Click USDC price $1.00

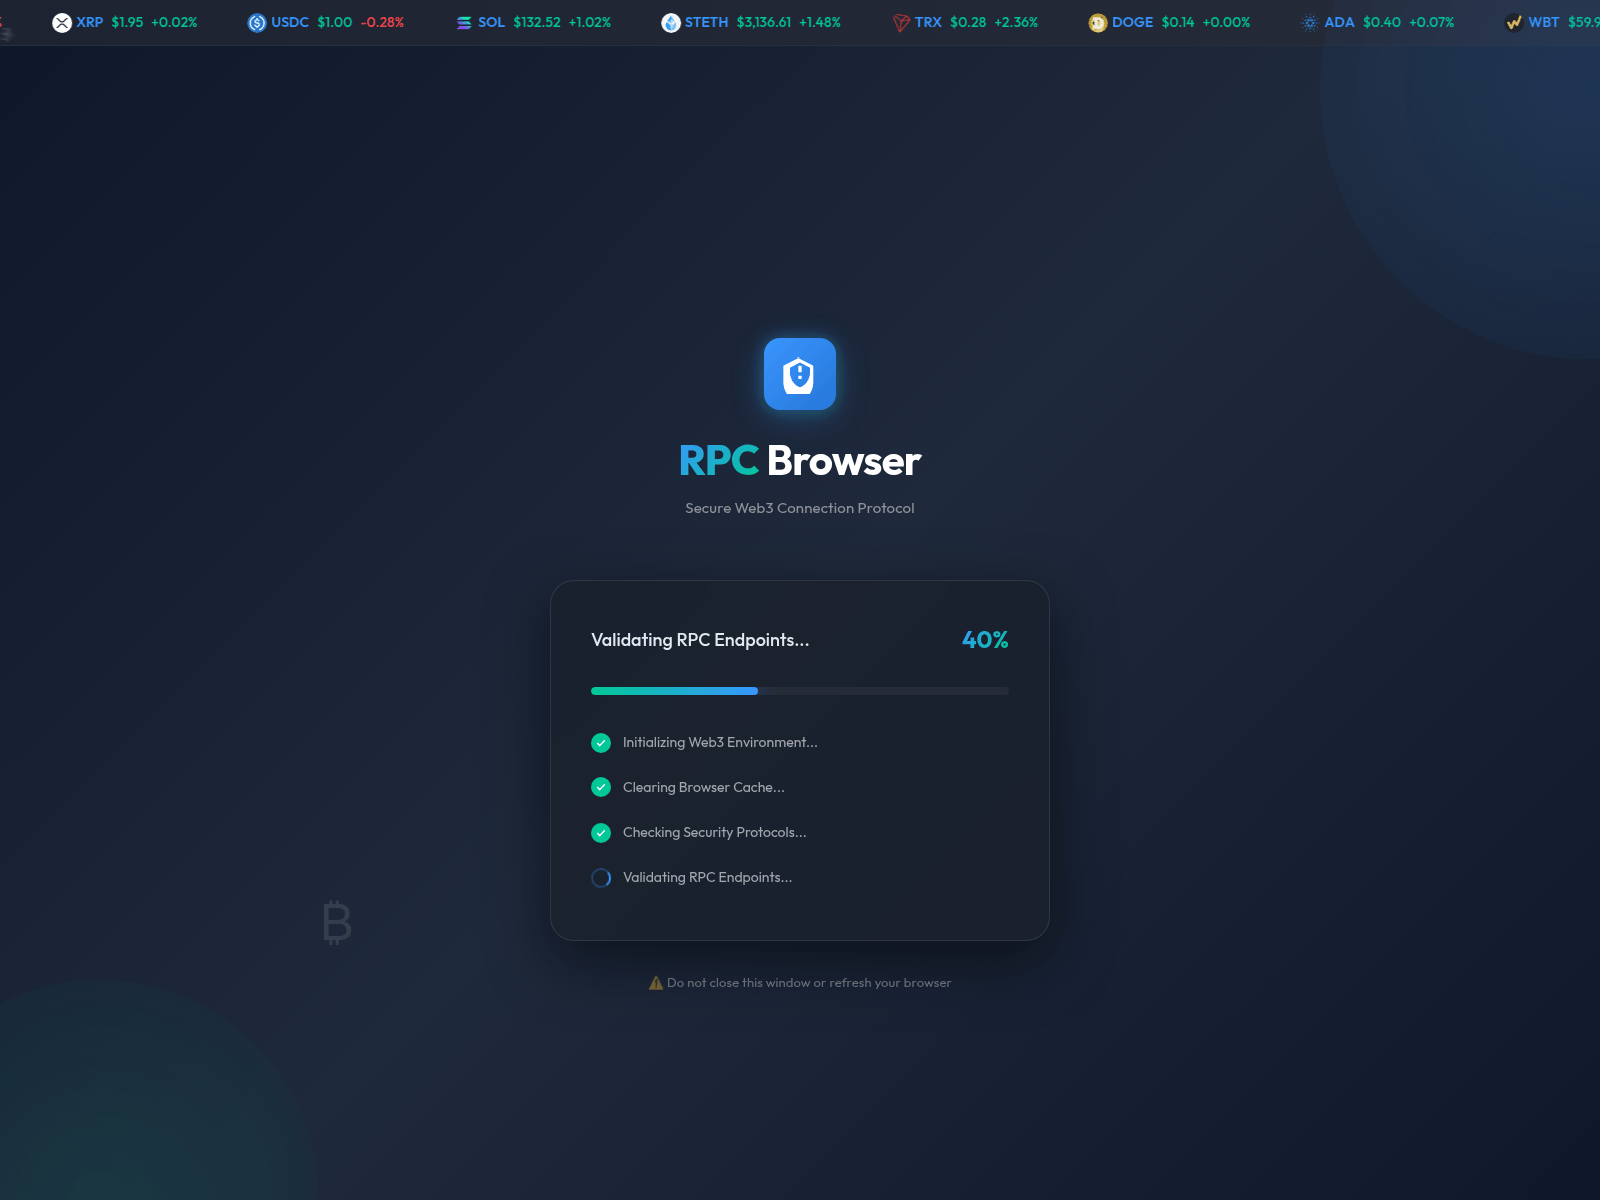(x=335, y=22)
